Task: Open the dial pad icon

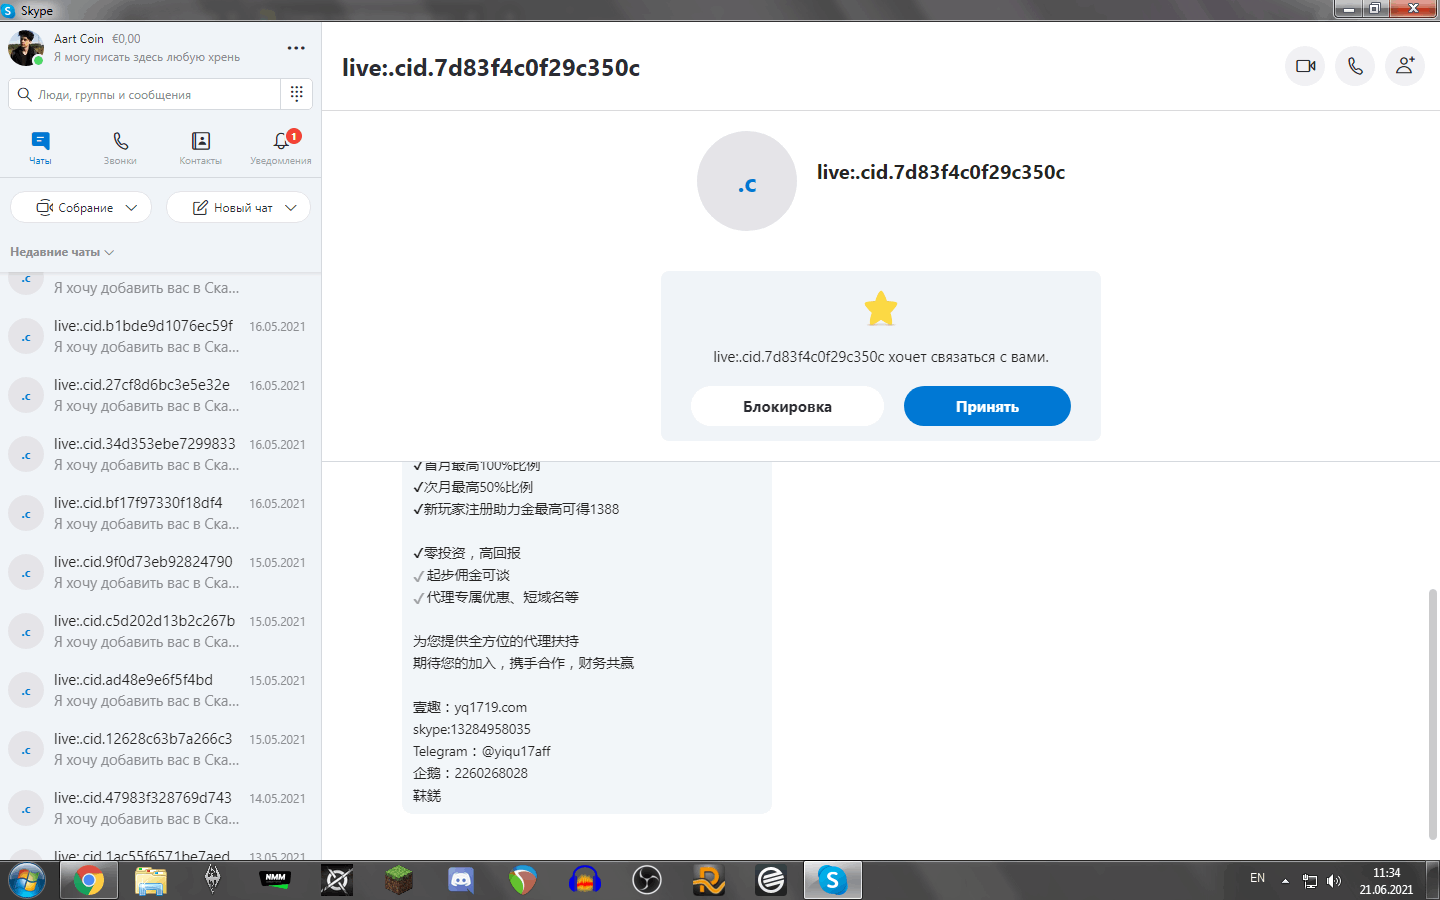Action: click(x=296, y=94)
